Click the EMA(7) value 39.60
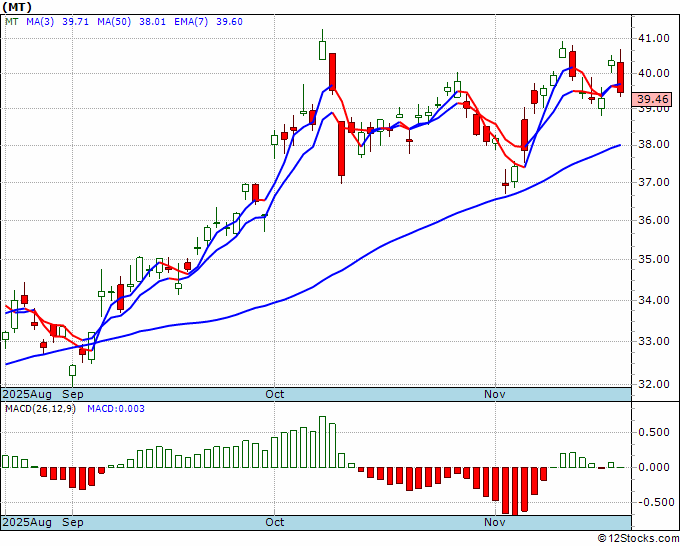Screen dimensions: 680x546 pos(229,22)
